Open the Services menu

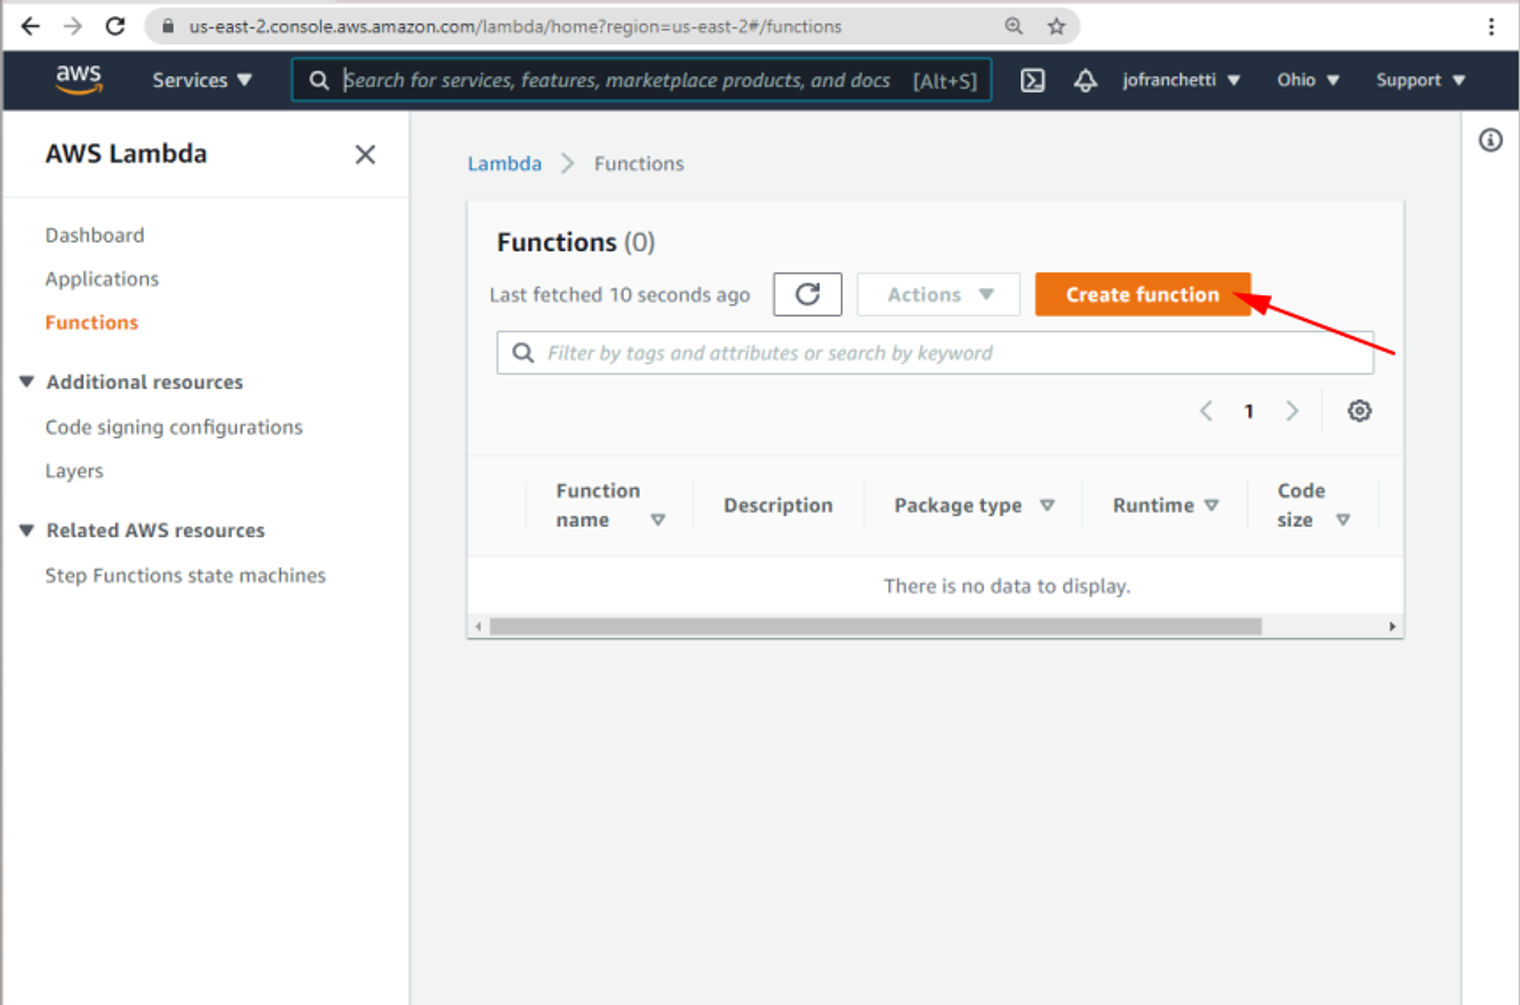pyautogui.click(x=200, y=80)
